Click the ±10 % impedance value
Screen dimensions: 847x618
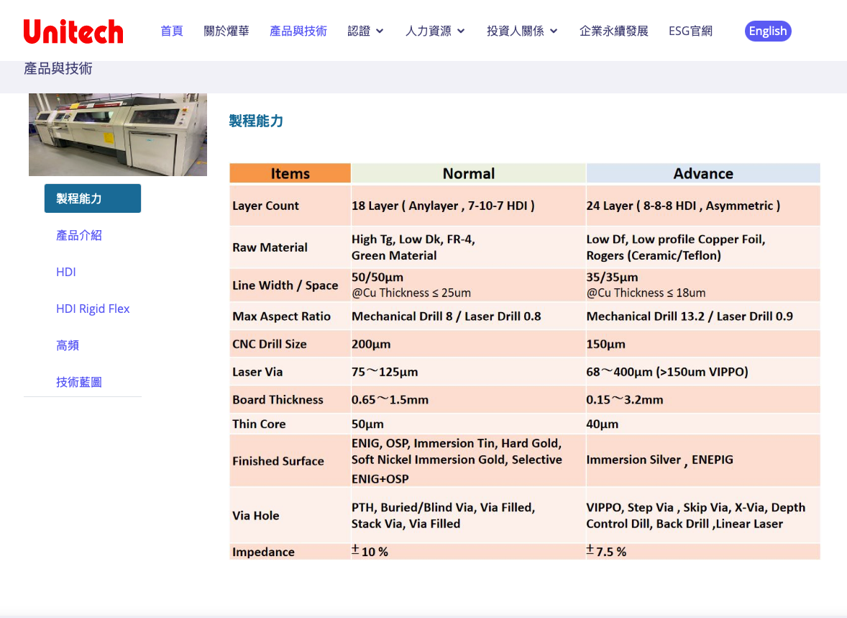pyautogui.click(x=369, y=552)
